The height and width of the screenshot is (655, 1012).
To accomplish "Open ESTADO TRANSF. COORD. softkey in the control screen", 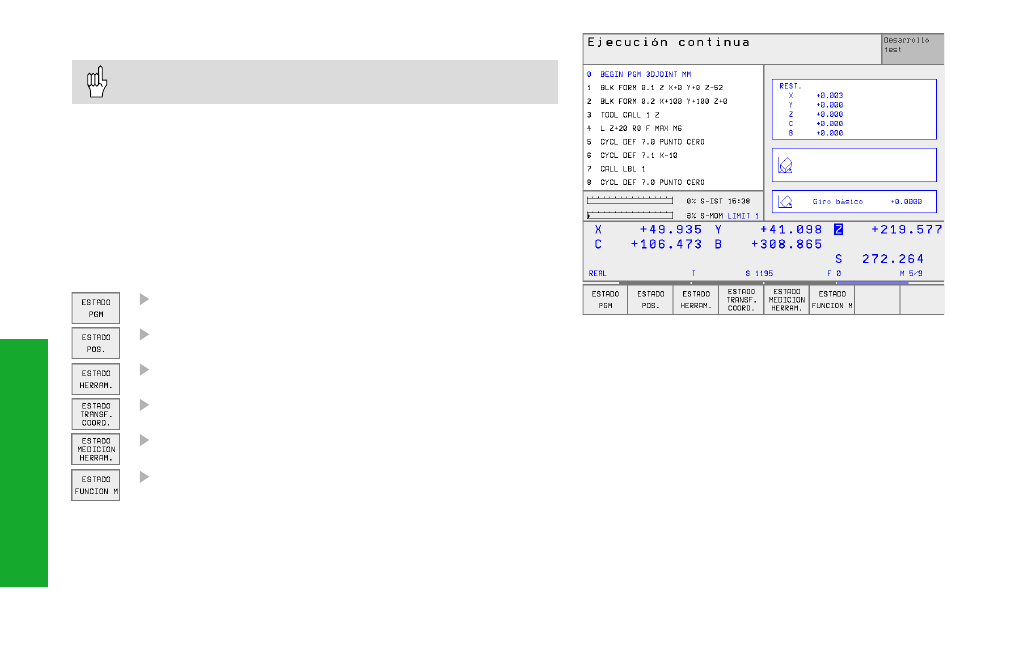I will point(741,299).
